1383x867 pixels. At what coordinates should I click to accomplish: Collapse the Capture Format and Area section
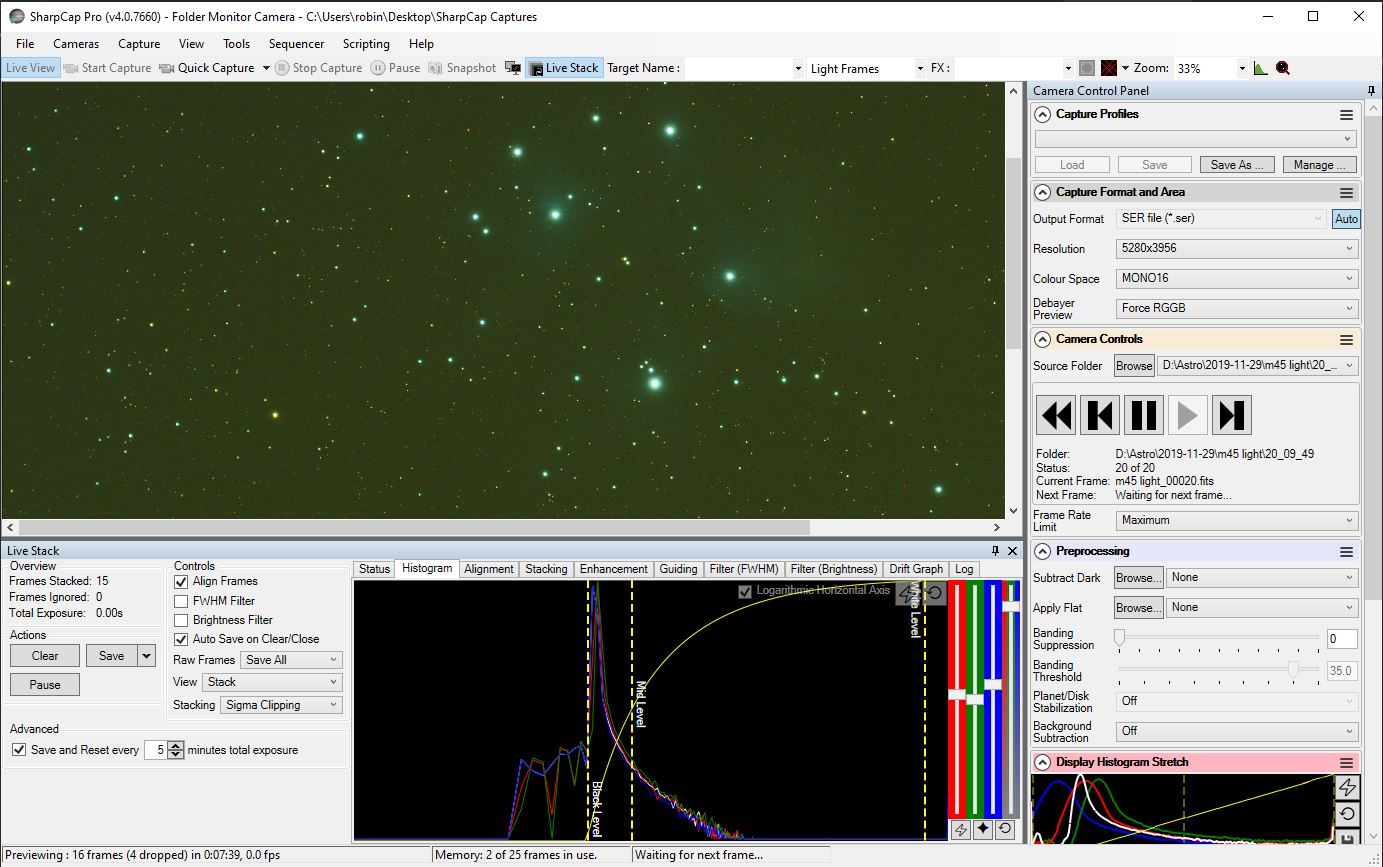1043,192
